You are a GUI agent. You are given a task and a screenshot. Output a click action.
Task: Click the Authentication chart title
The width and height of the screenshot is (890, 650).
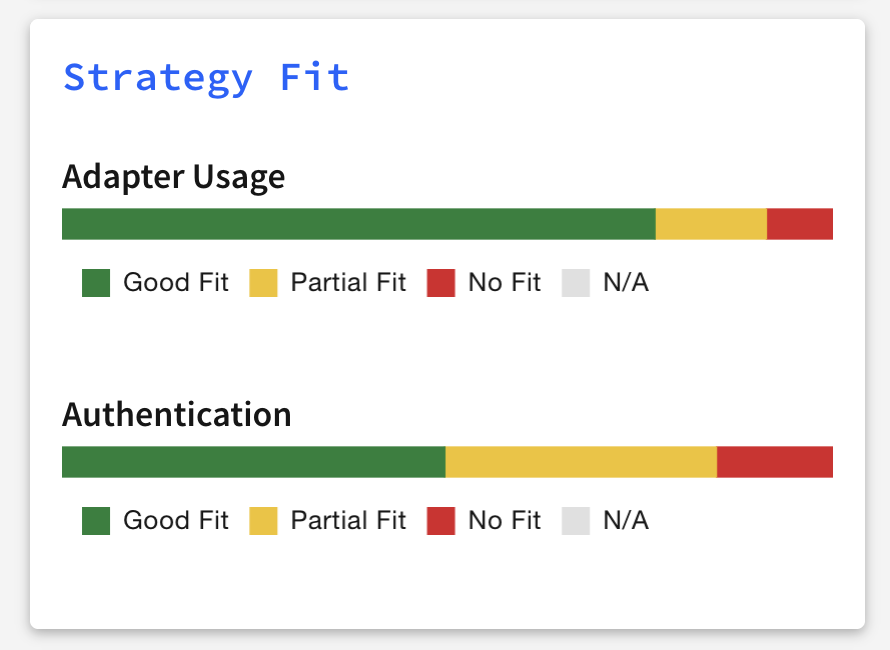point(177,414)
